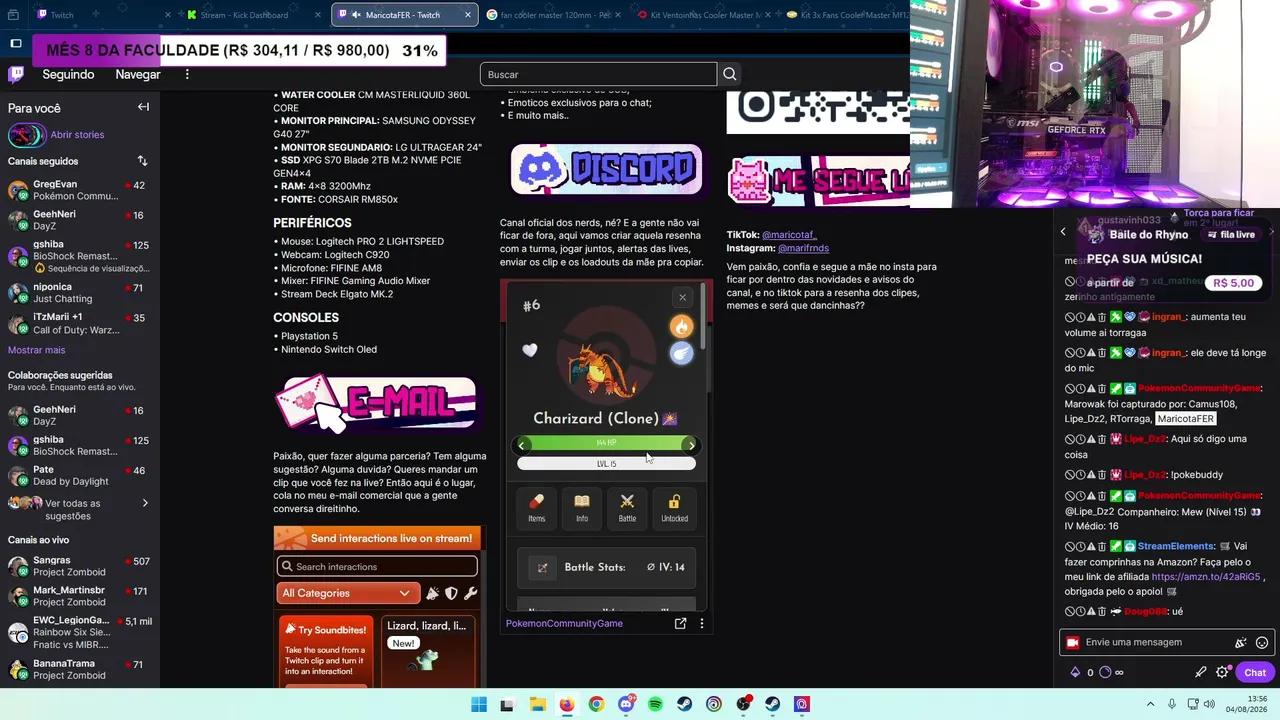Screen dimensions: 1280x720
Task: Show hidden system tray icons
Action: [1150, 704]
